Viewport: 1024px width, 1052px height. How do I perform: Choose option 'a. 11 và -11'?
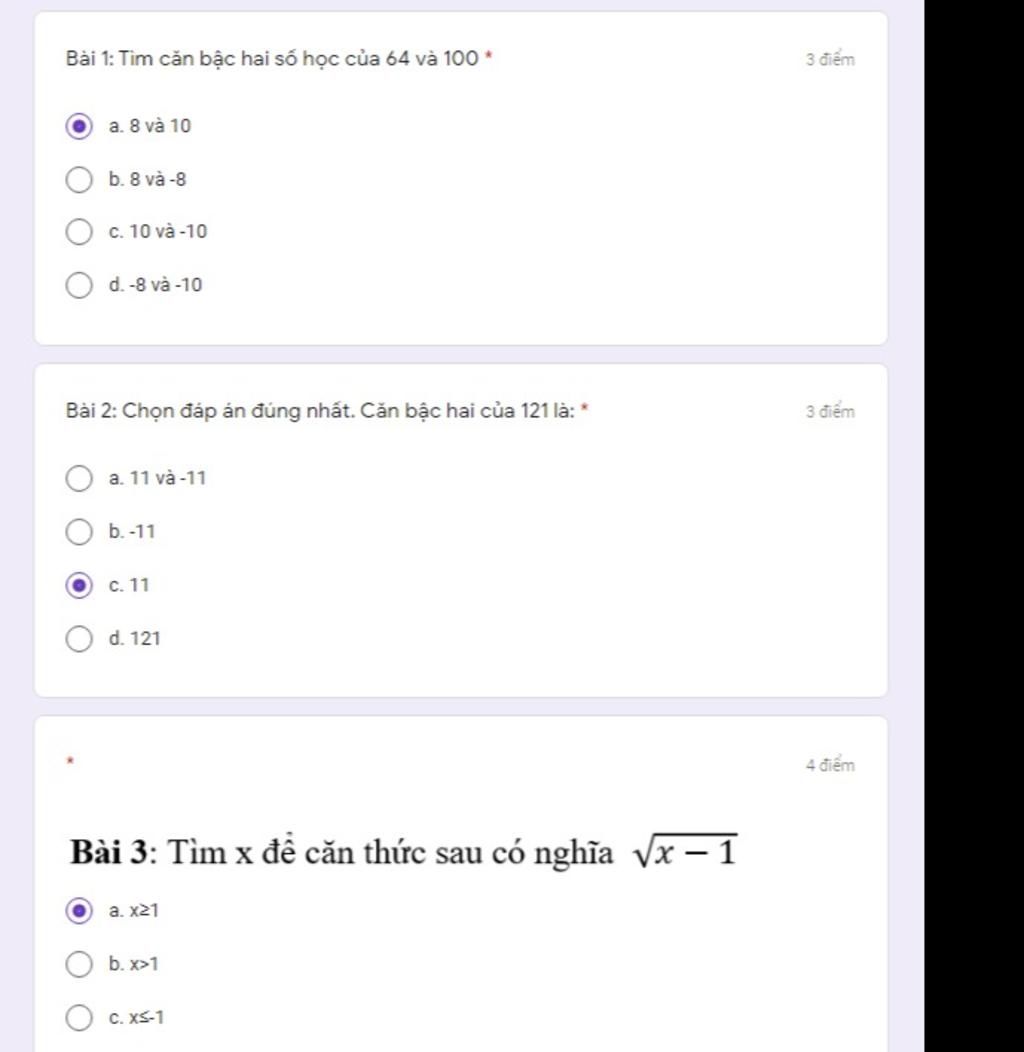tap(79, 479)
